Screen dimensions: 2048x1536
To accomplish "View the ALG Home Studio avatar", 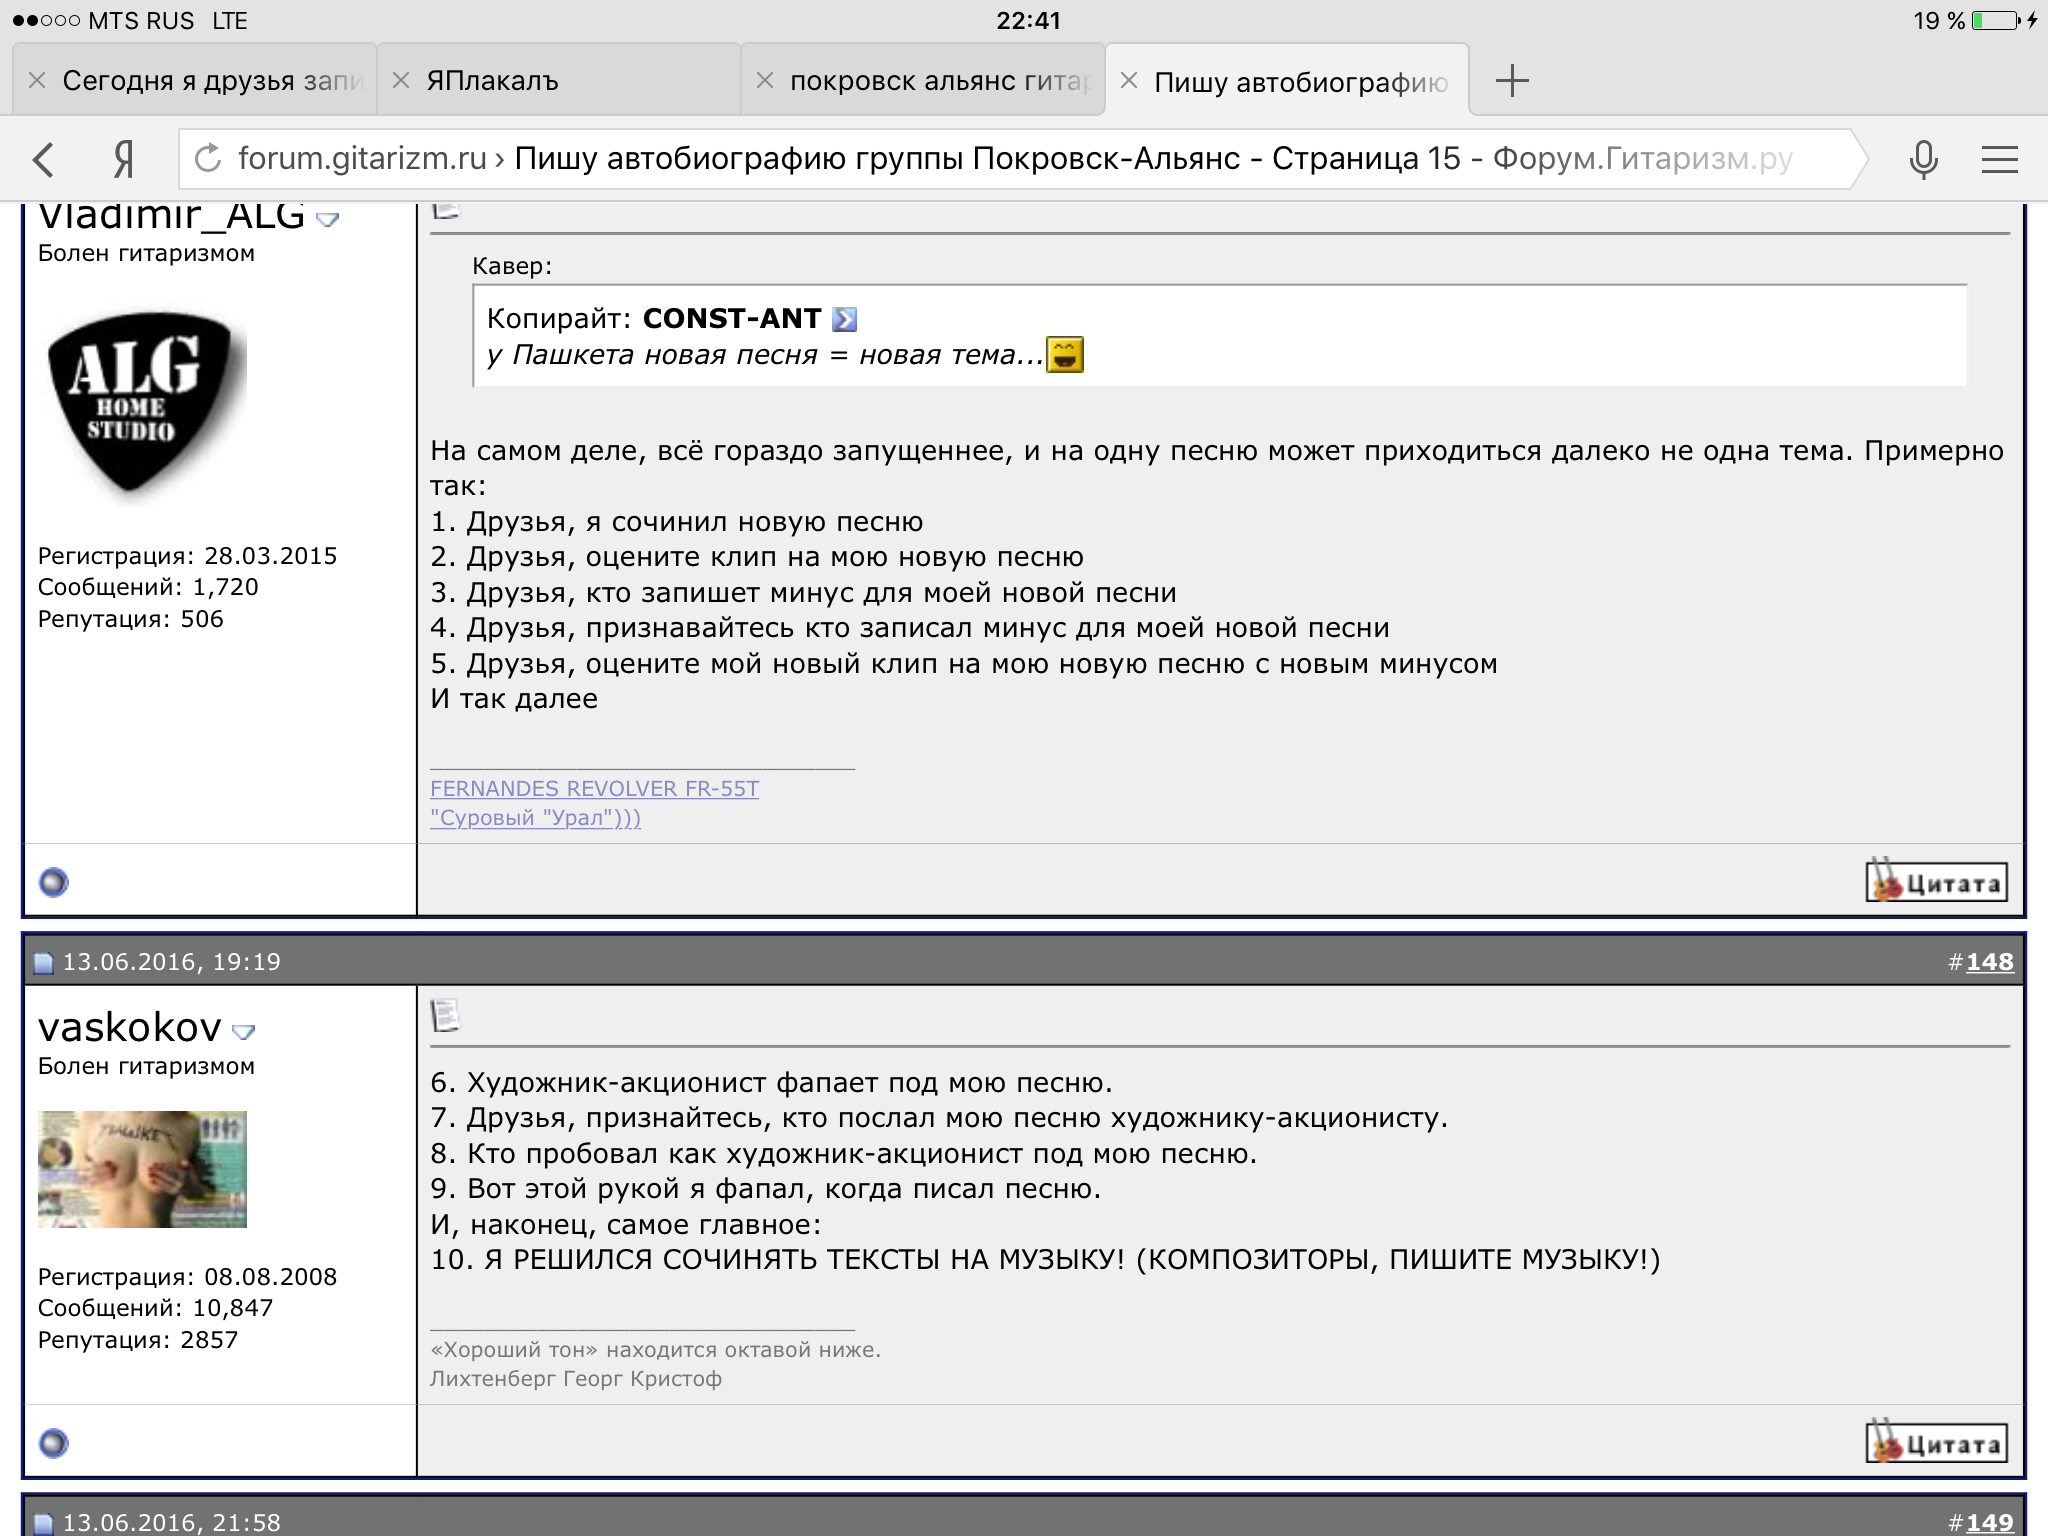I will 142,402.
